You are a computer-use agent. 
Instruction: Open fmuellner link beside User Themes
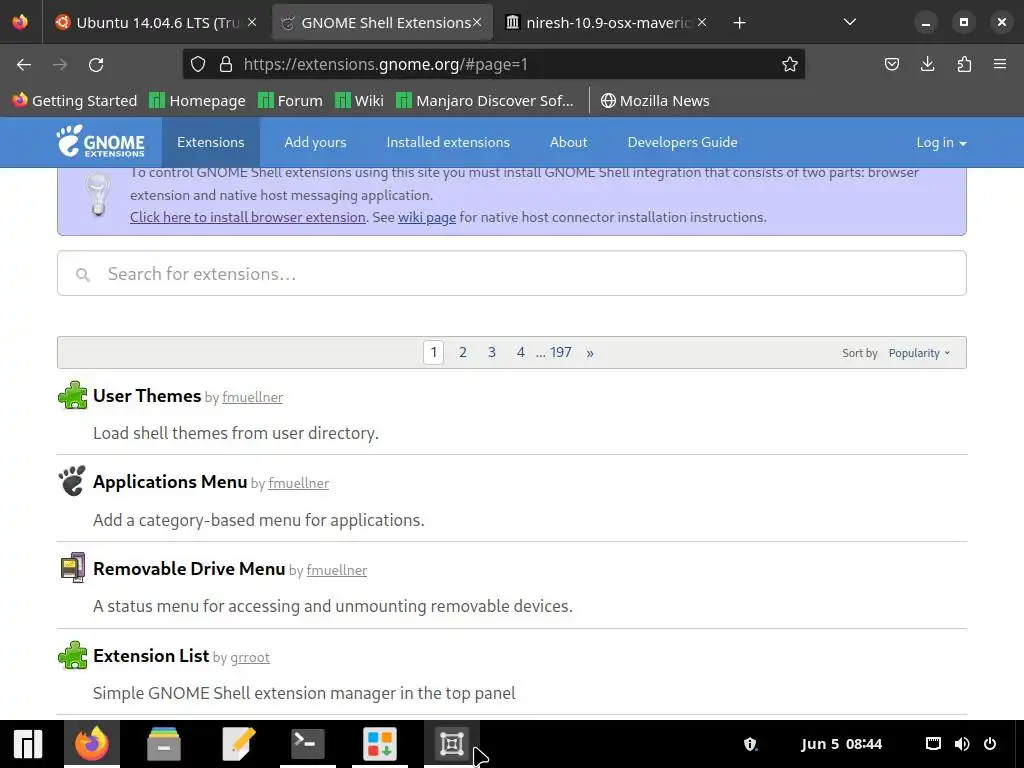[x=252, y=397]
